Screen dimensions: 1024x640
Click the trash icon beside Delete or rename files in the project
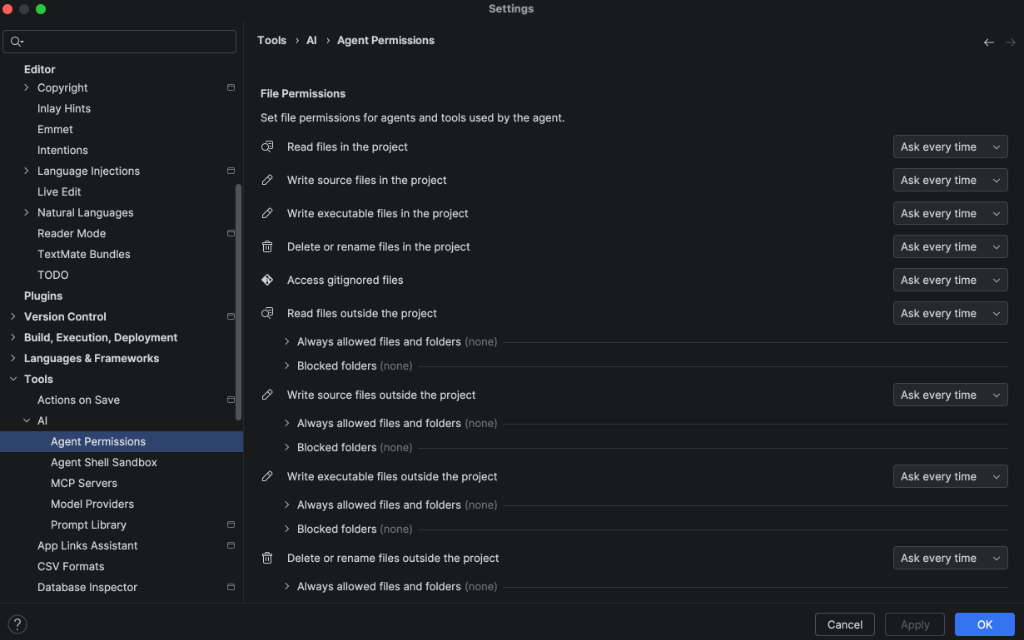point(267,247)
